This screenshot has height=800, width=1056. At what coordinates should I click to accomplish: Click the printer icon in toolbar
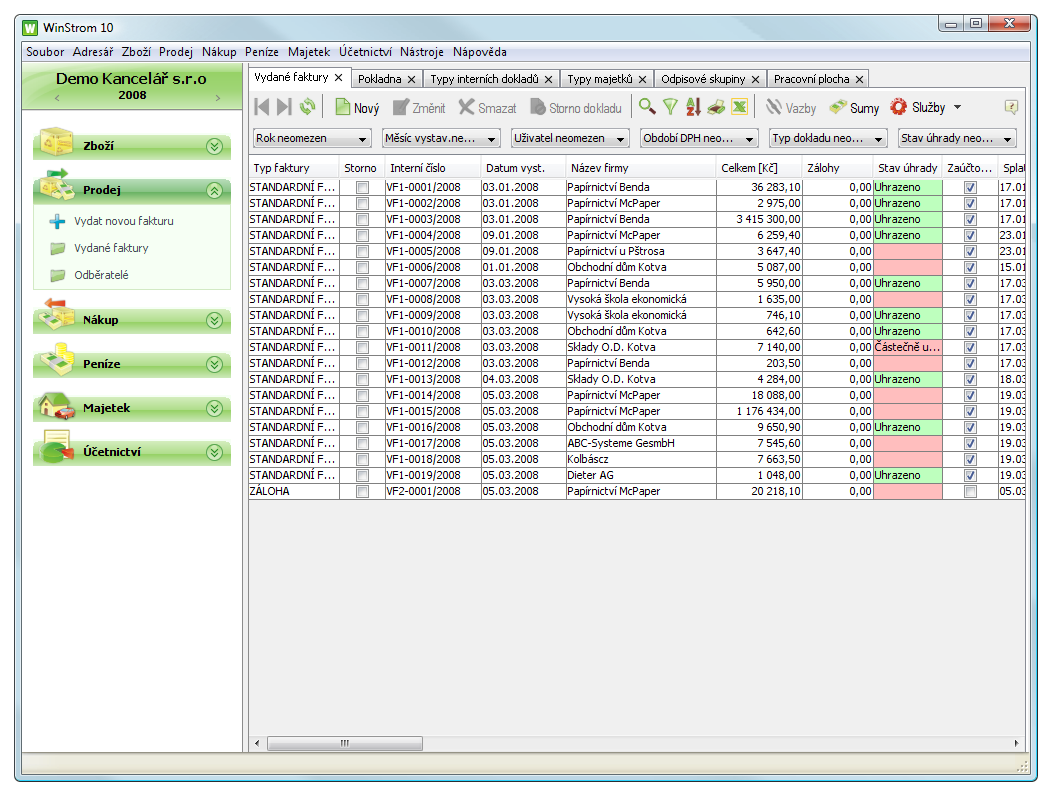click(716, 106)
